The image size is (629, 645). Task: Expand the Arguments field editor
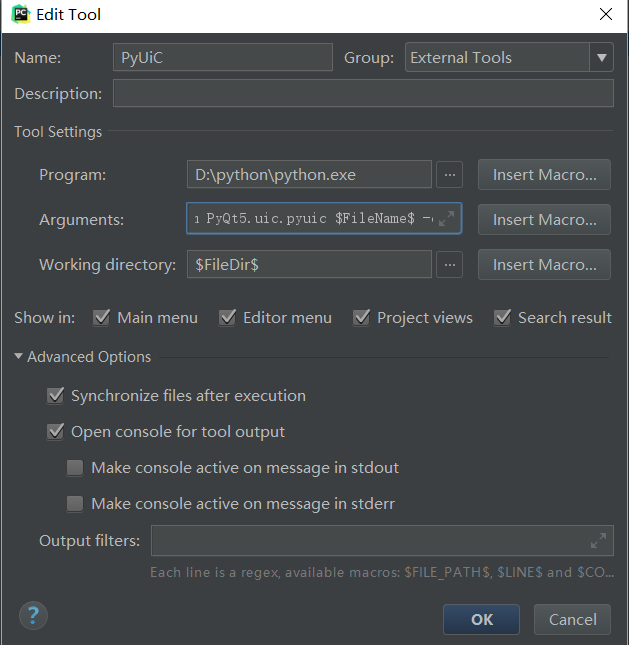point(447,219)
